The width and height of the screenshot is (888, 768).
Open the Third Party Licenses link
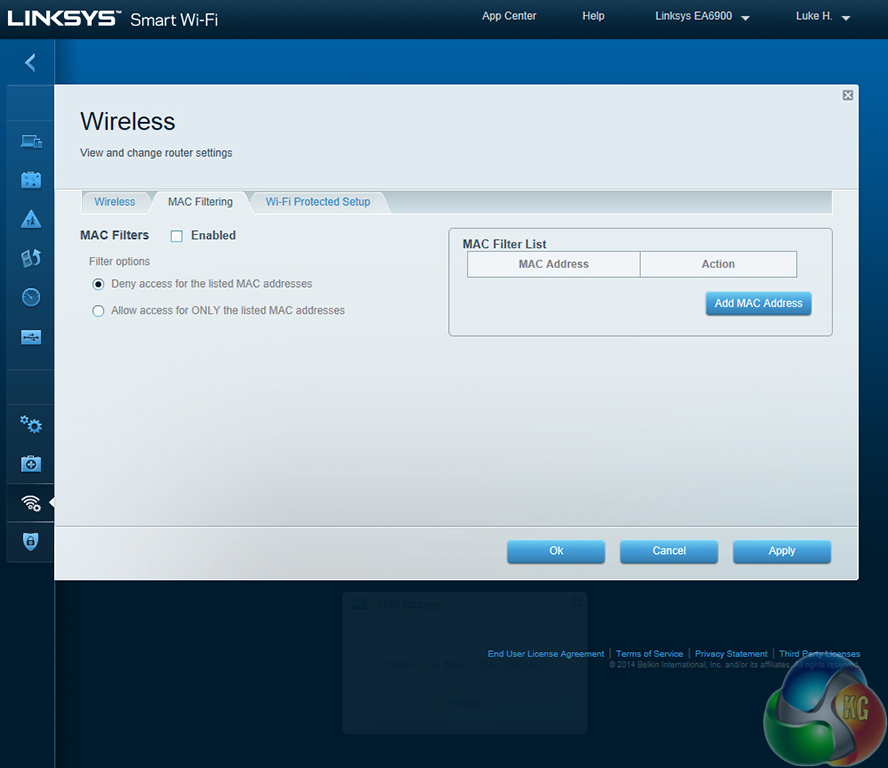(x=819, y=654)
